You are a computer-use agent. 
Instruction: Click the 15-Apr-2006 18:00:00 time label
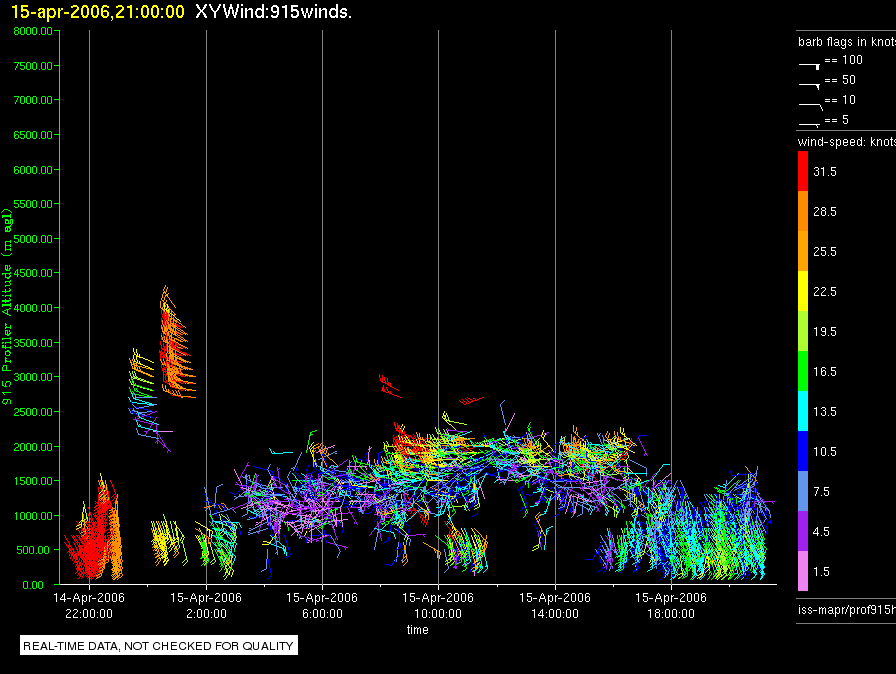pyautogui.click(x=671, y=605)
